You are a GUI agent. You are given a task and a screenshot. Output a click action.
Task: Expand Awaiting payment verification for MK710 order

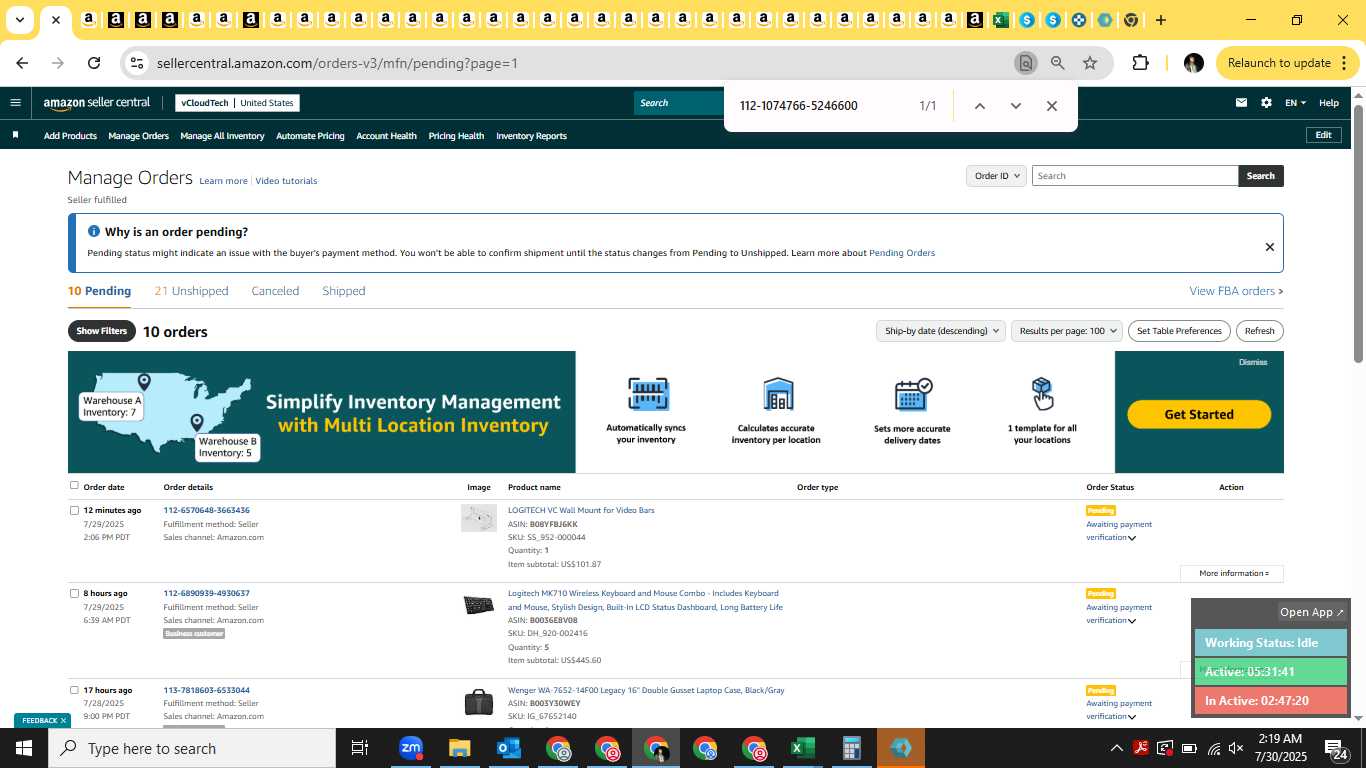[x=1132, y=621]
